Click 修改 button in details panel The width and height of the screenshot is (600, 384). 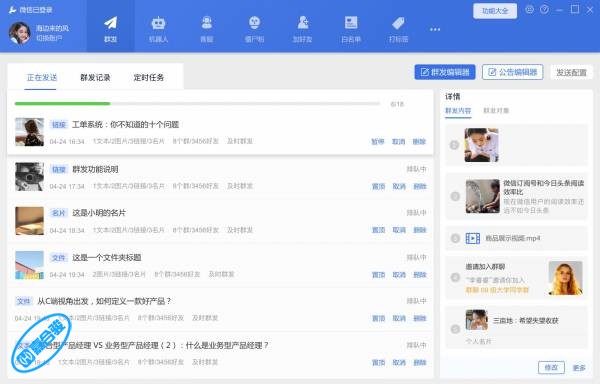click(x=551, y=368)
